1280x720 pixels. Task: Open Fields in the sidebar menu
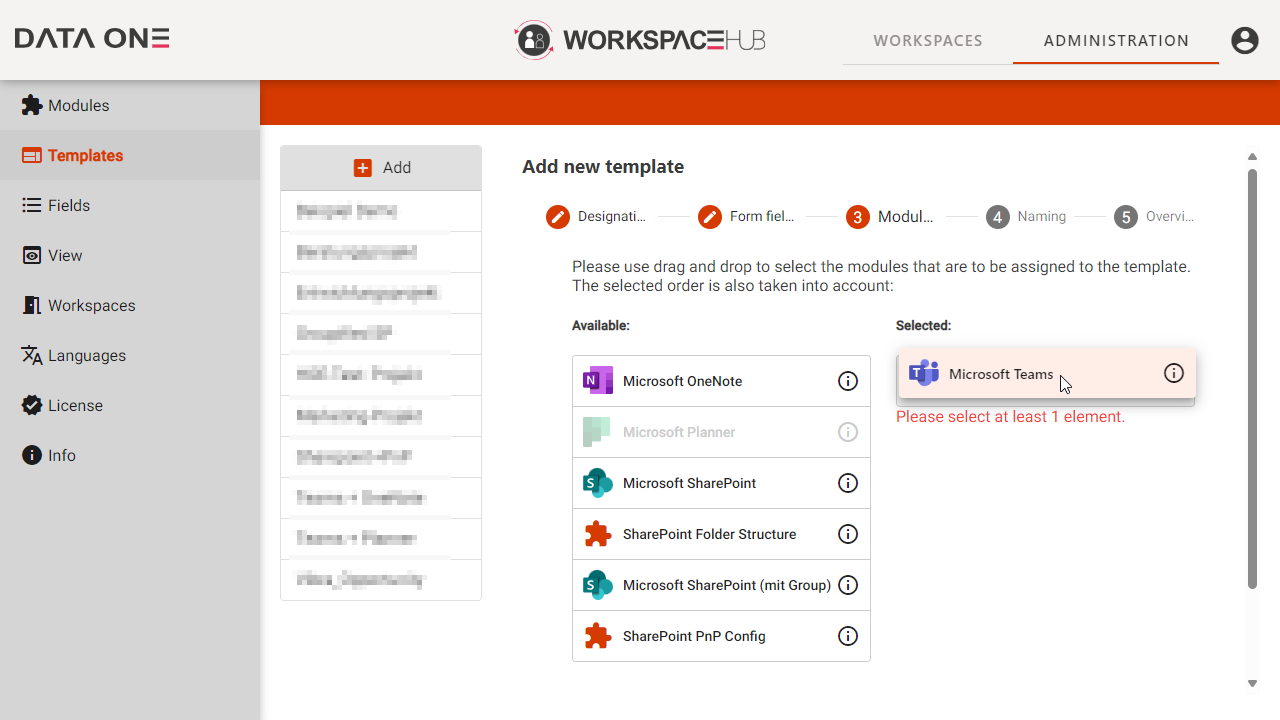pyautogui.click(x=130, y=205)
